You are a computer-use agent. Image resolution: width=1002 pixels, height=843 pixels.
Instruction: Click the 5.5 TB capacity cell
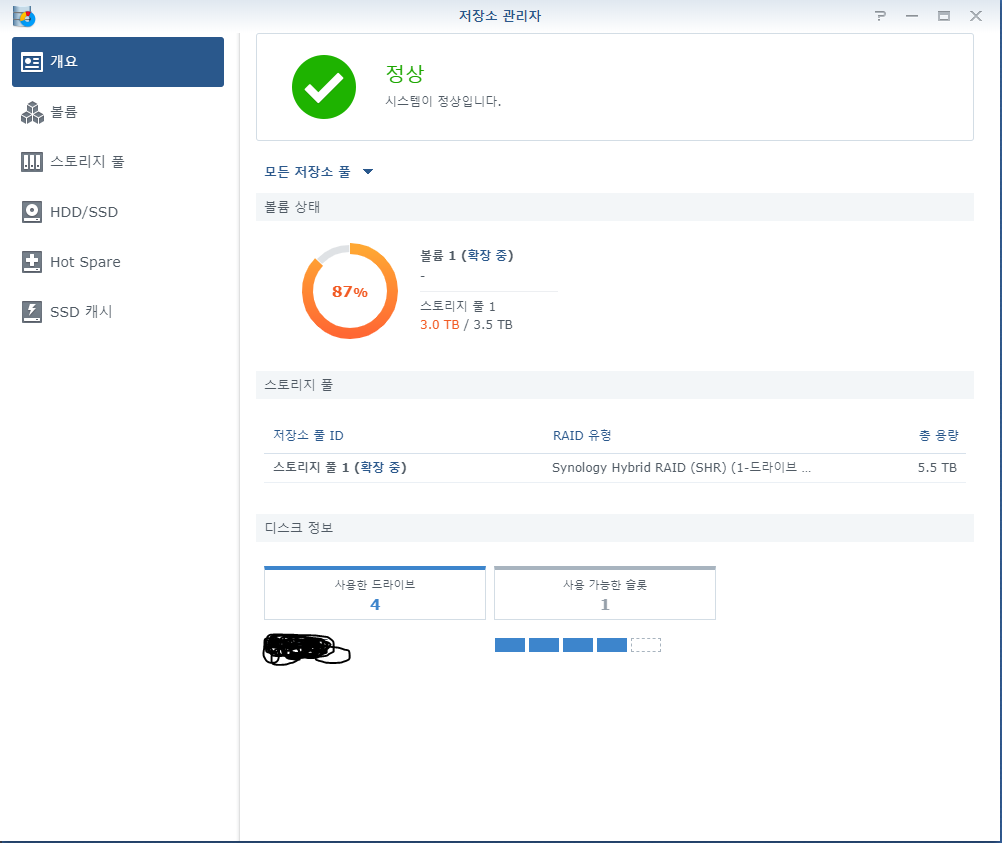click(937, 468)
